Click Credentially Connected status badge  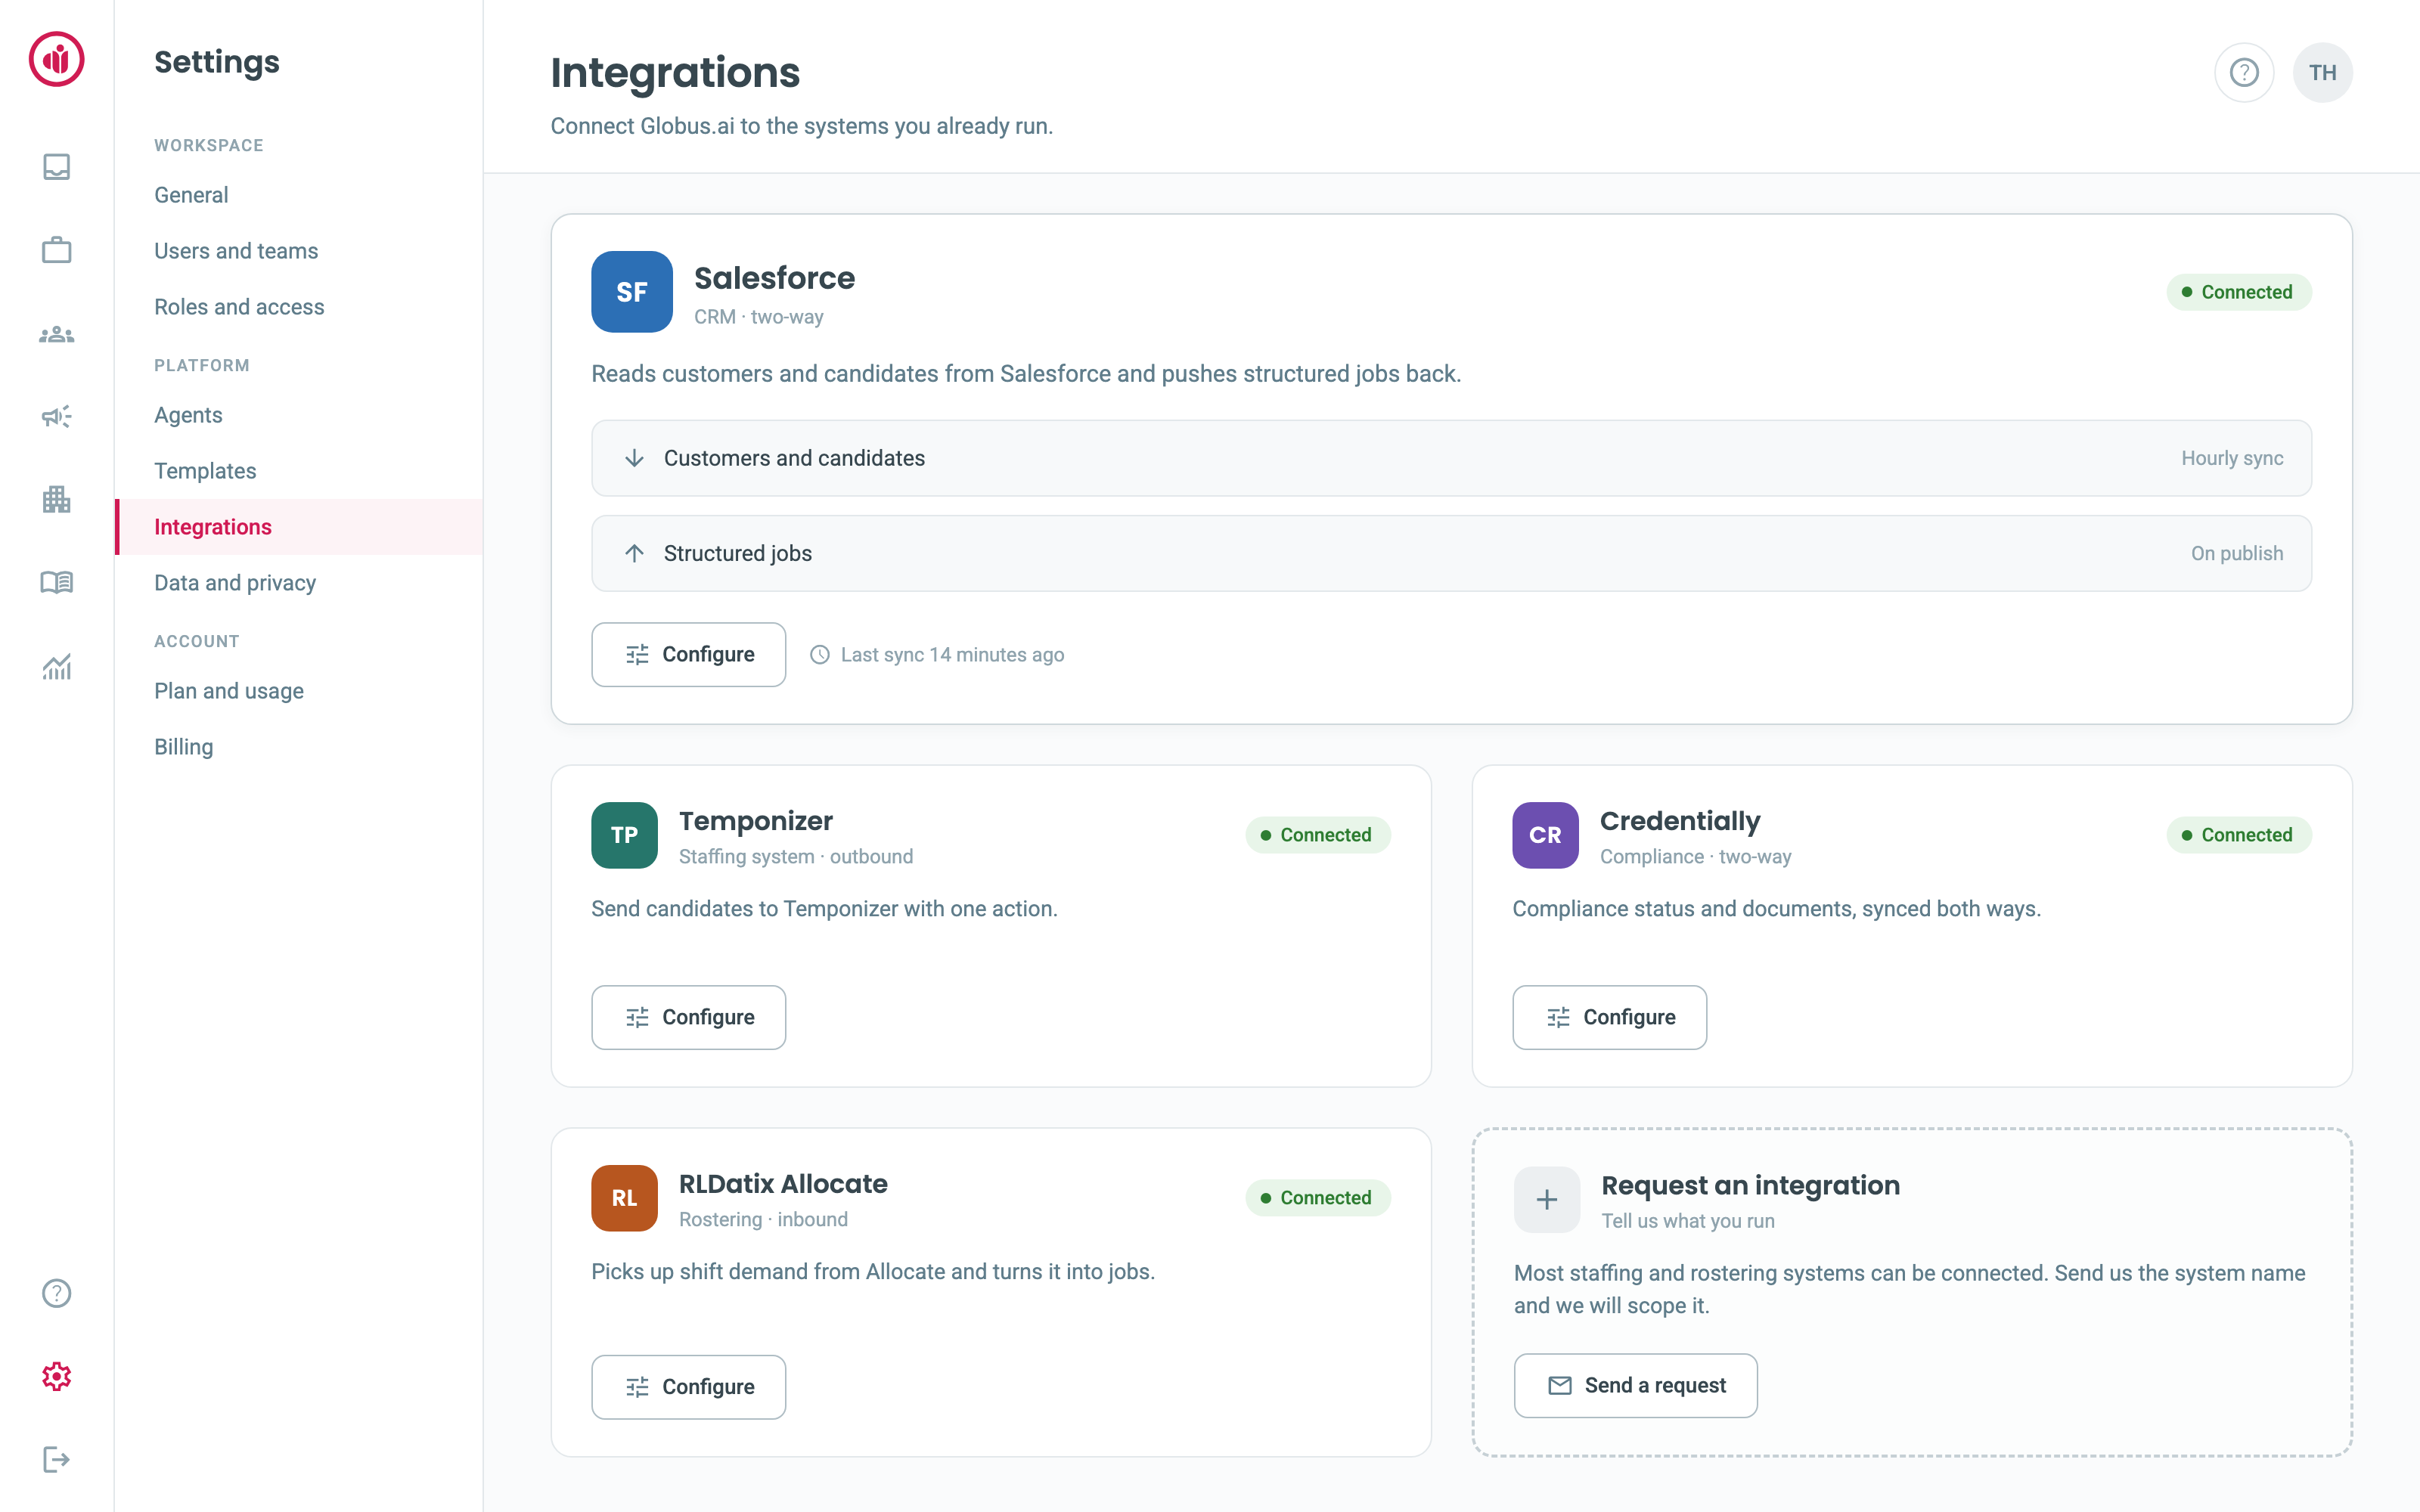coord(2238,835)
